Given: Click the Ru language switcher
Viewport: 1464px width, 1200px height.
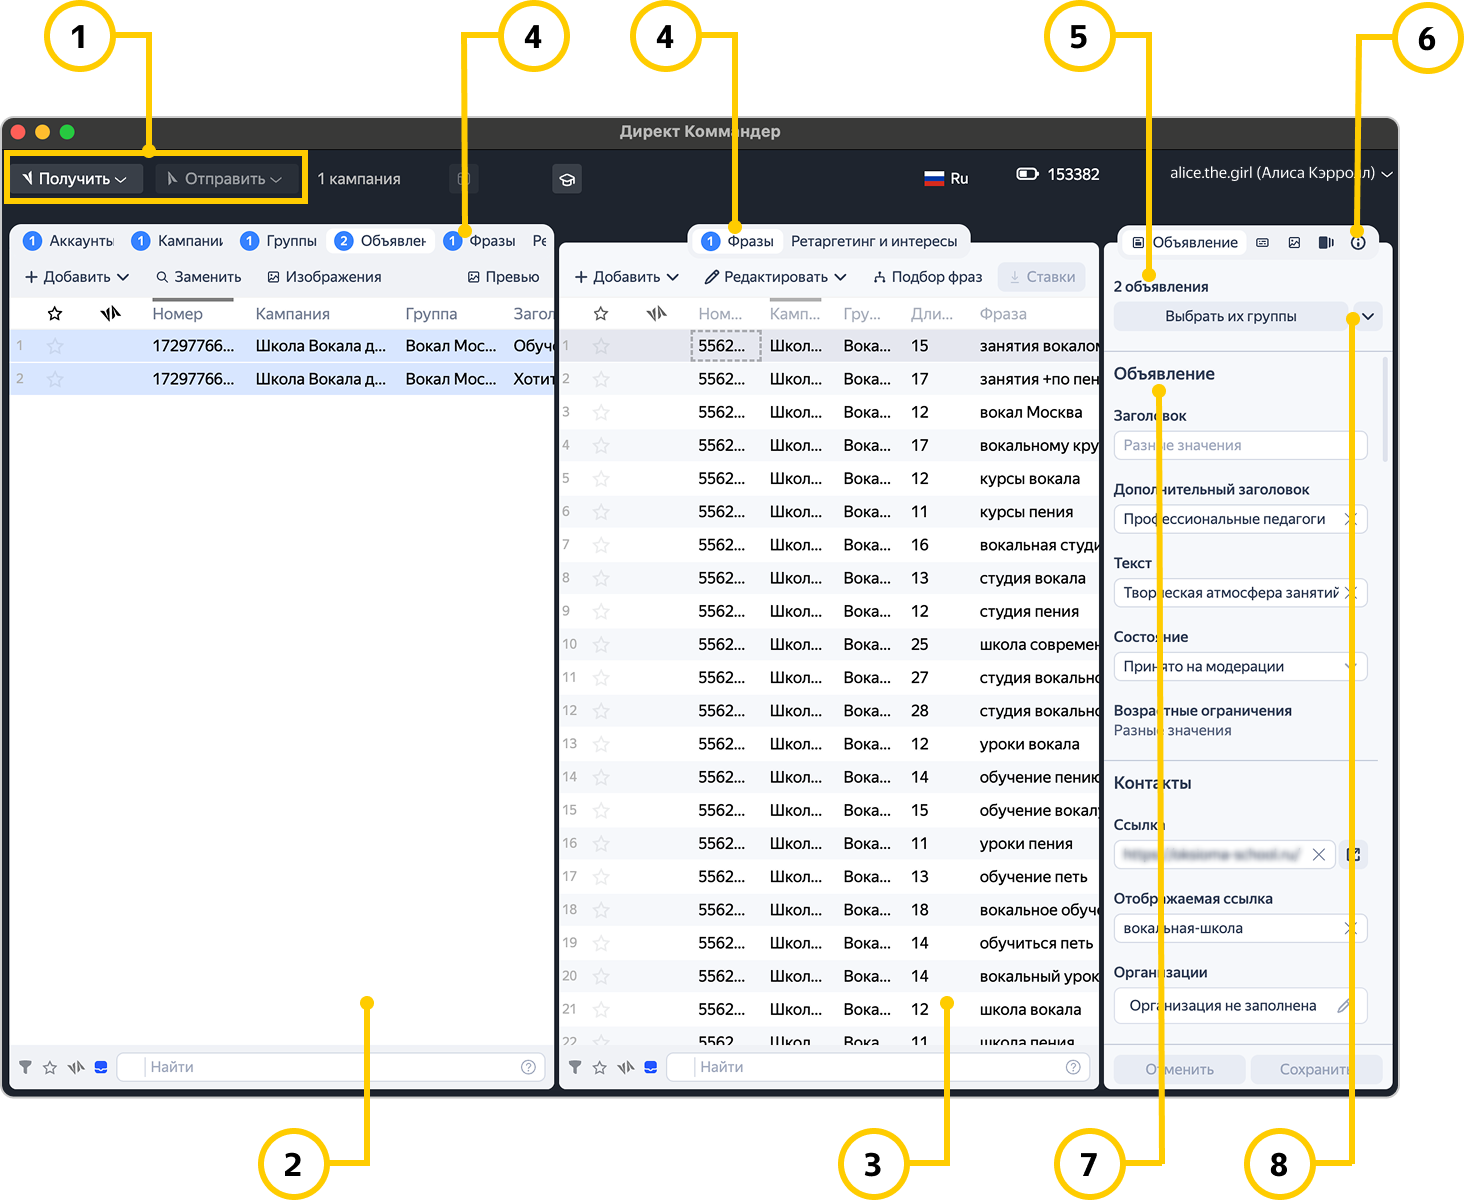Looking at the screenshot, I should [946, 178].
